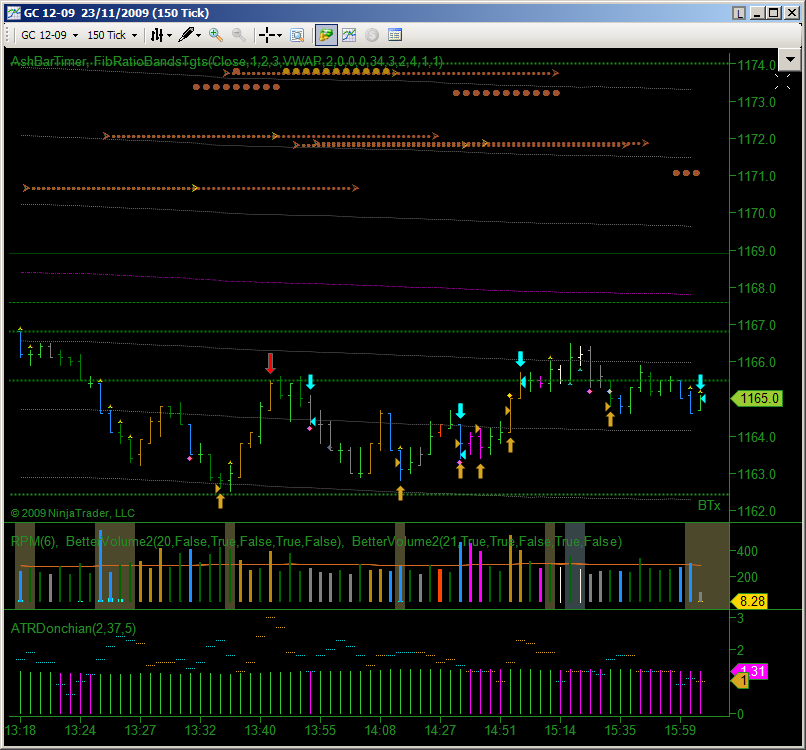This screenshot has width=806, height=750.
Task: Click the 1171.0 price axis label
Action: (x=756, y=176)
